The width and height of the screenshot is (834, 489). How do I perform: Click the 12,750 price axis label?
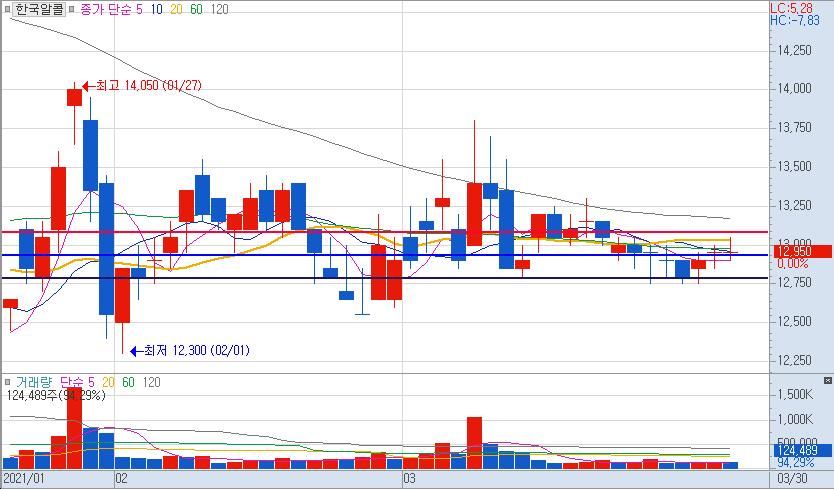795,282
